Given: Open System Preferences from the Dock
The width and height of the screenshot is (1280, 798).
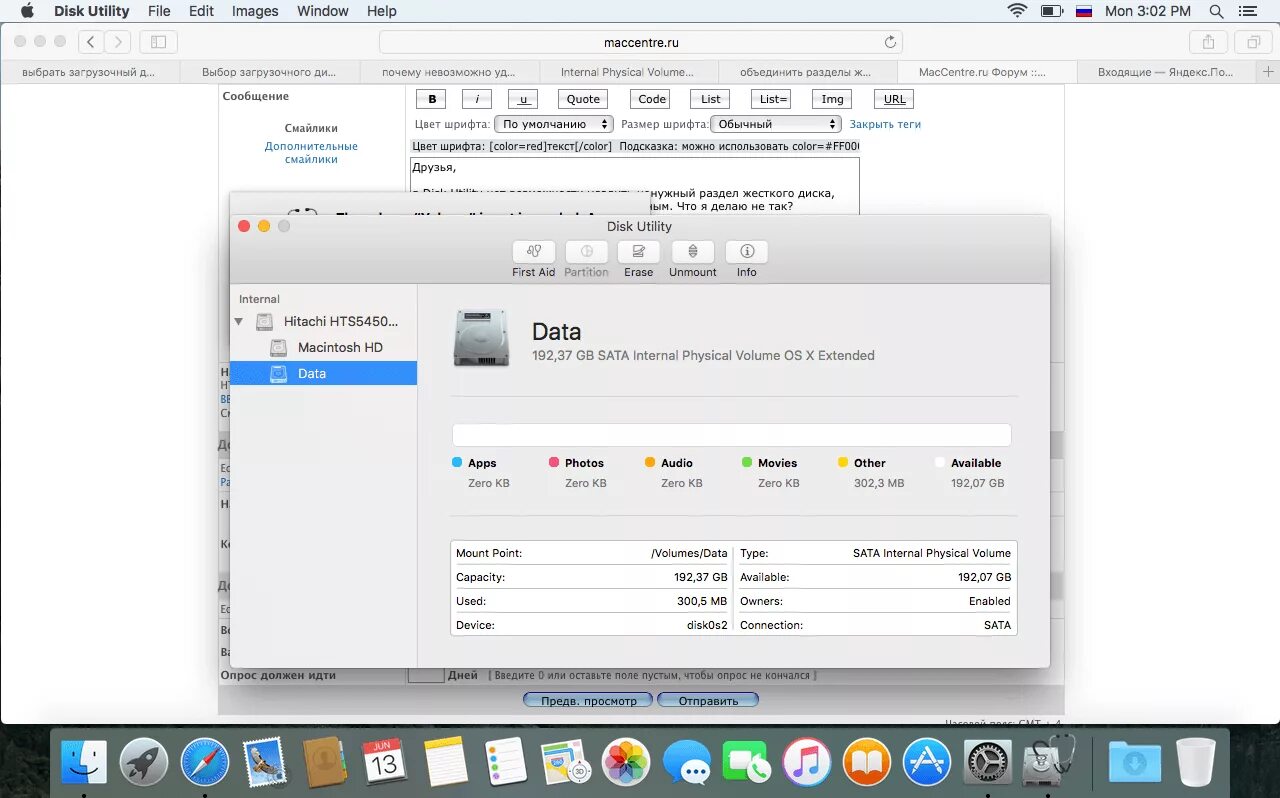Looking at the screenshot, I should click(987, 763).
